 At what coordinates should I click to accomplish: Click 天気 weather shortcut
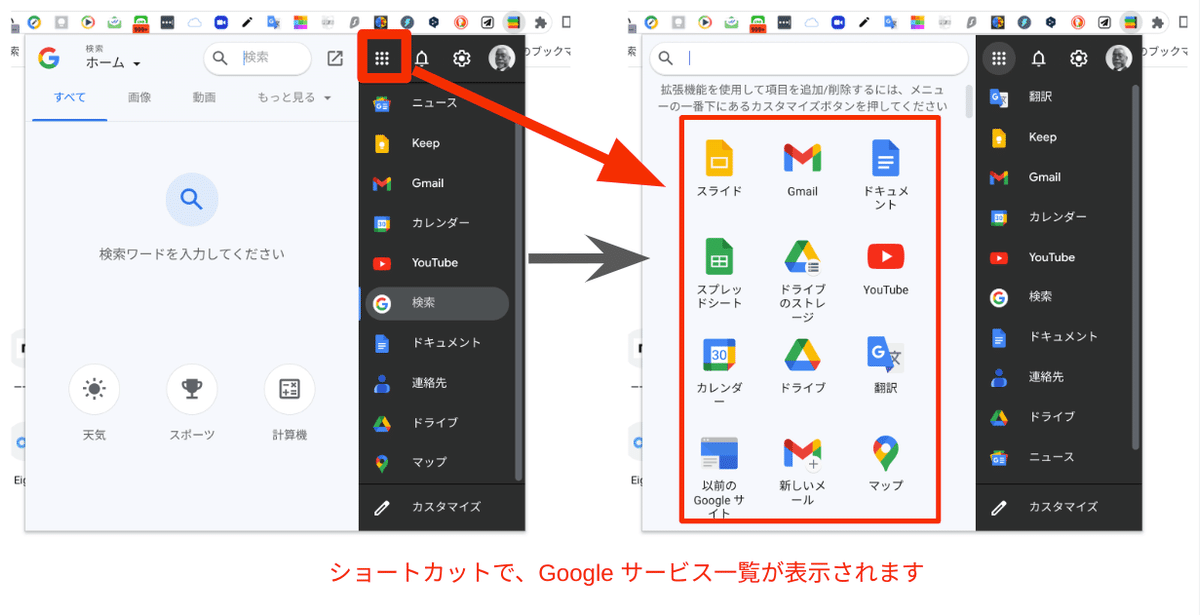coord(94,403)
